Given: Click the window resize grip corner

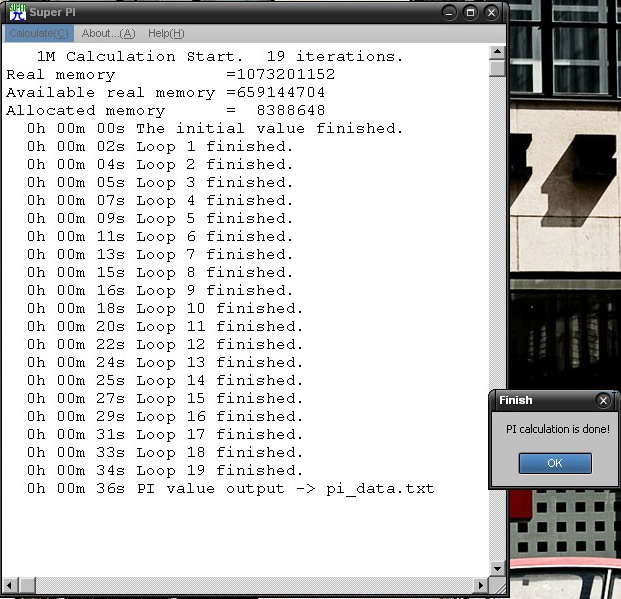Looking at the screenshot, I should coord(497,585).
